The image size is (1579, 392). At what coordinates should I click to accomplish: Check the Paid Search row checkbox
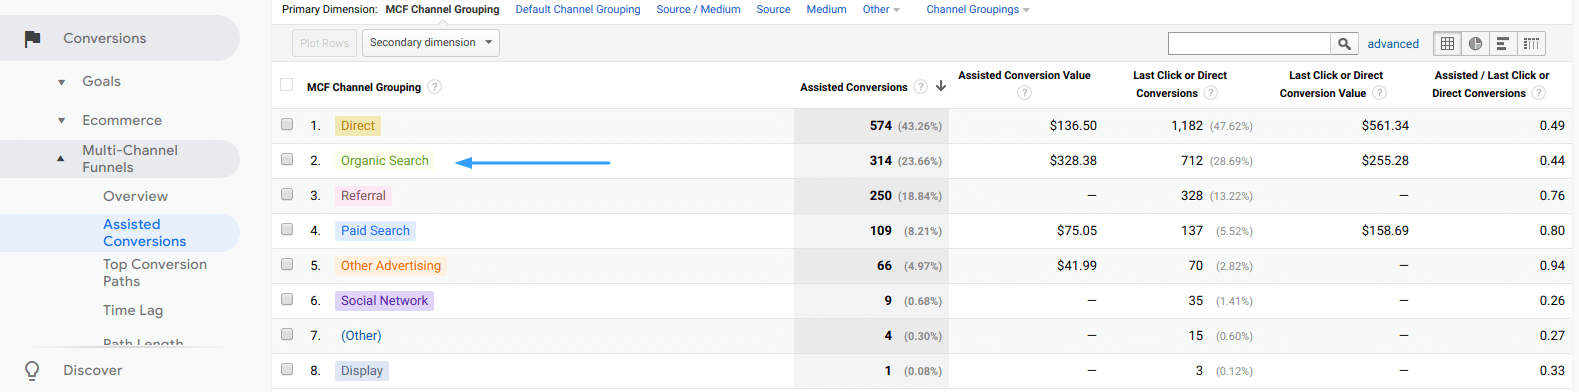pos(287,229)
